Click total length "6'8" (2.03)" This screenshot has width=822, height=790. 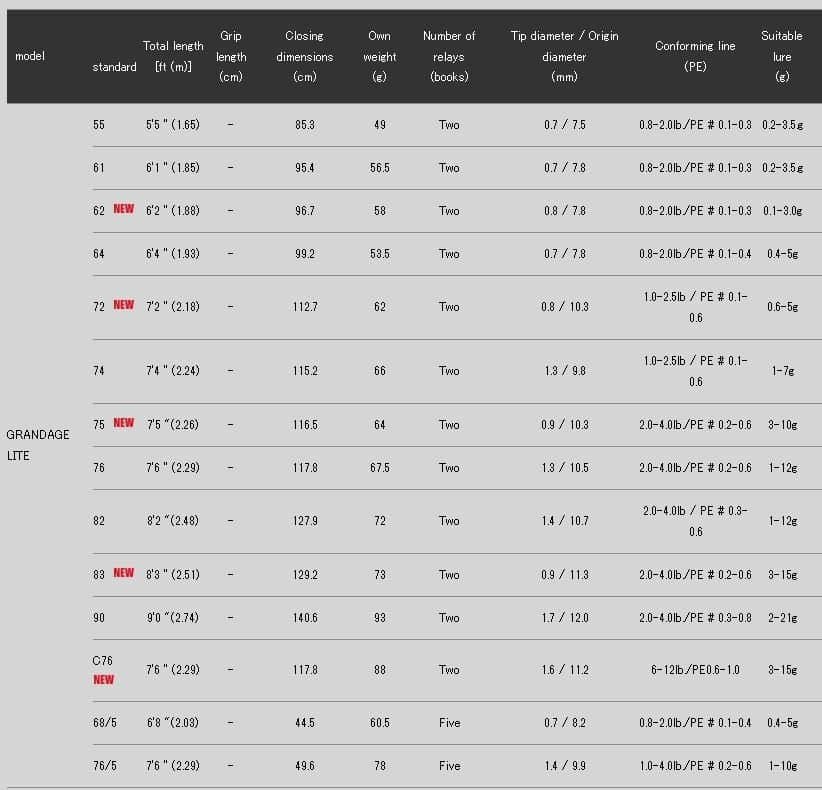click(173, 722)
